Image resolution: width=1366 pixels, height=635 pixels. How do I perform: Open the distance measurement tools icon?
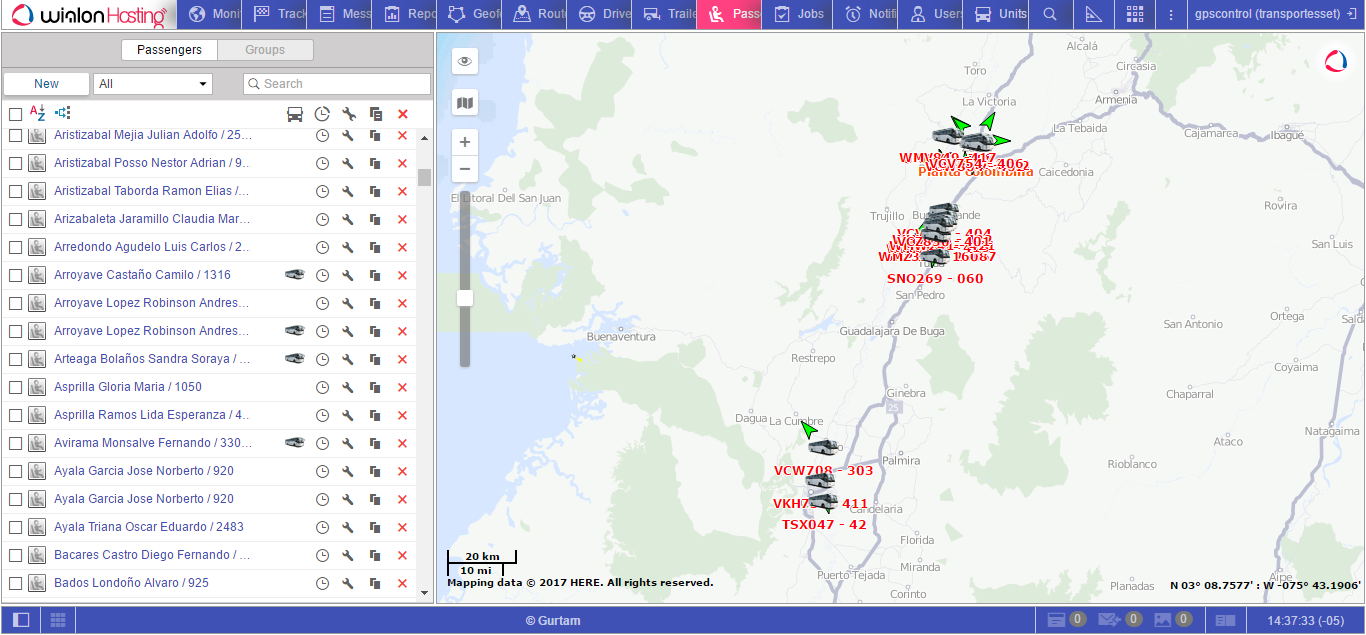[1093, 15]
